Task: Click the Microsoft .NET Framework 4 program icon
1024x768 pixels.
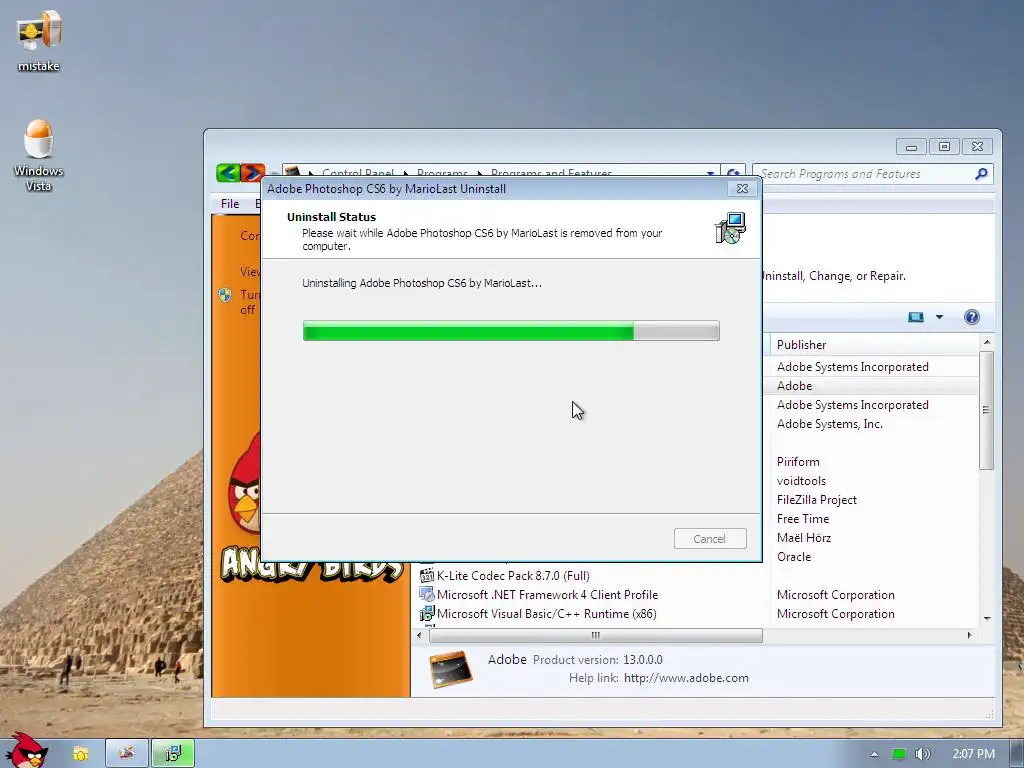Action: 426,594
